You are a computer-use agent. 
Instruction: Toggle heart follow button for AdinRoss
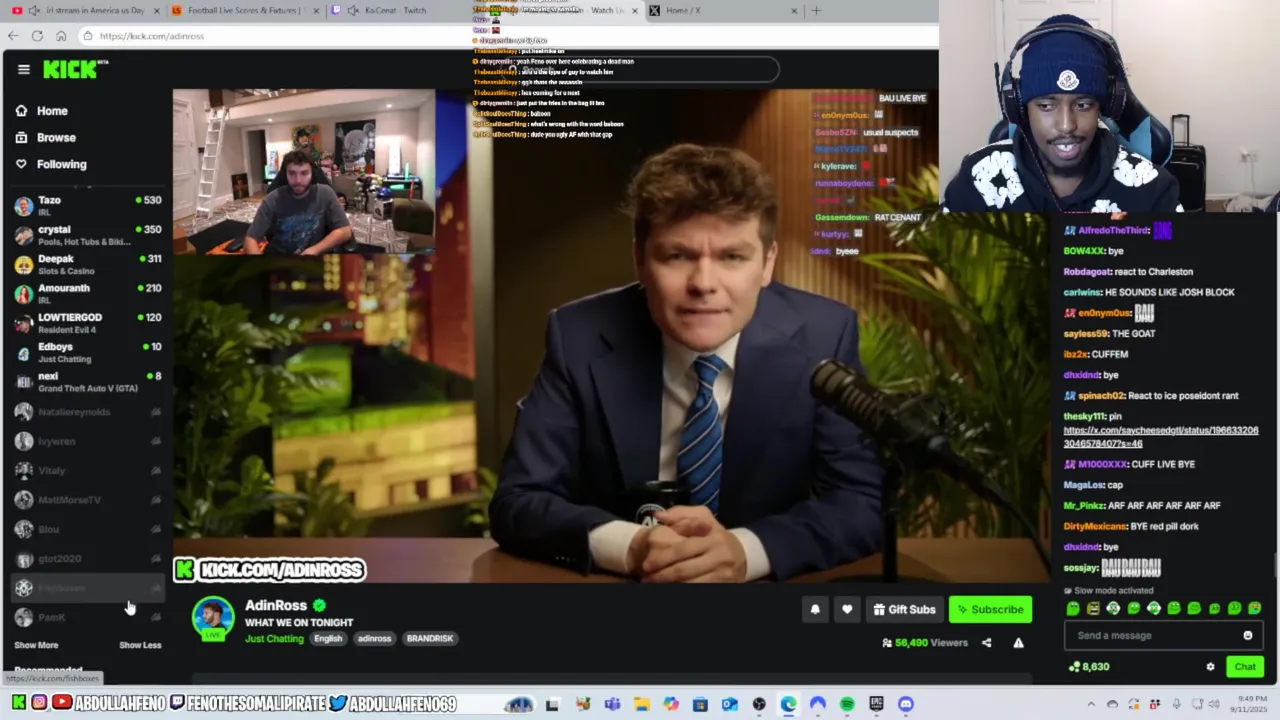847,609
